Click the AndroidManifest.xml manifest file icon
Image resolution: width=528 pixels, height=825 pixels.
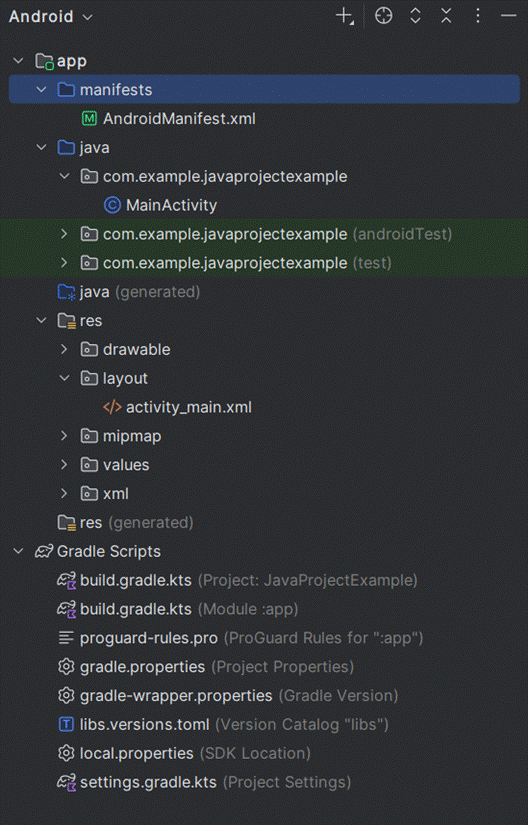[x=89, y=118]
